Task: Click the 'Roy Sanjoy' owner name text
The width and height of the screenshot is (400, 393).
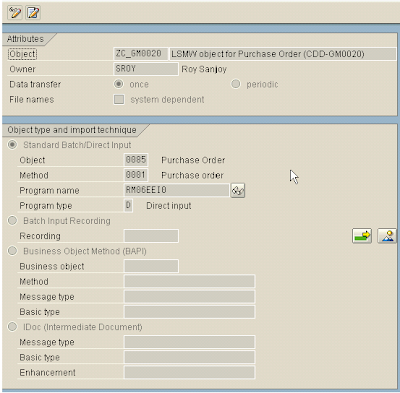Action: [x=204, y=69]
